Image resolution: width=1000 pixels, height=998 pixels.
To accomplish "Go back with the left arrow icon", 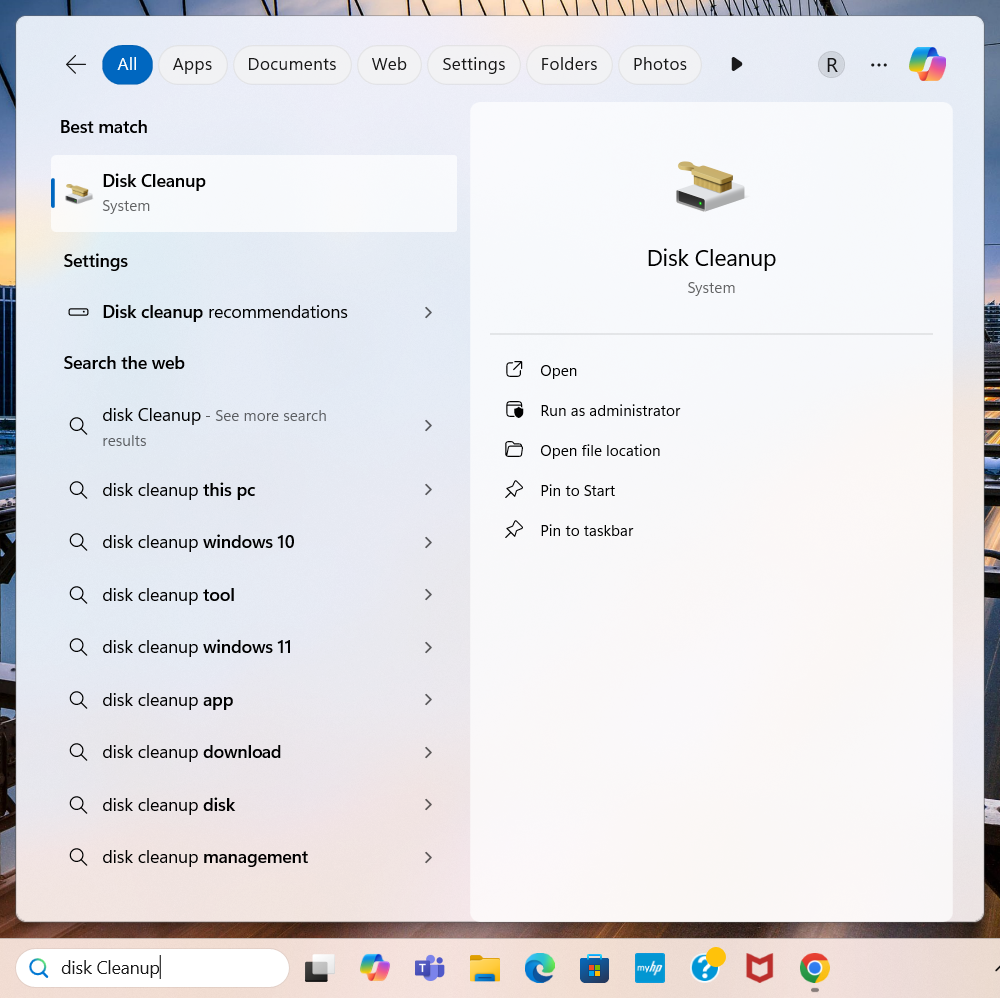I will [76, 64].
